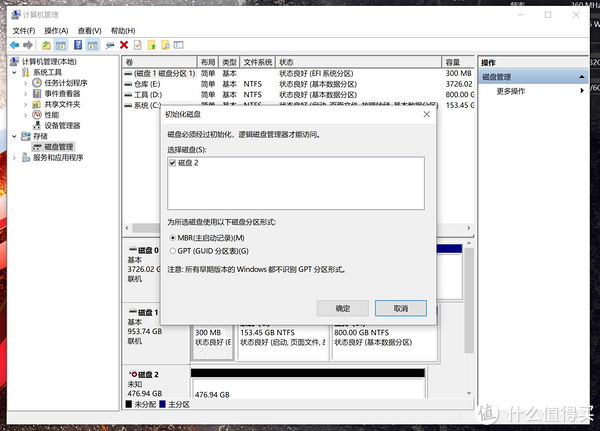Collapse the 磁盘管理 actions section arrow
The width and height of the screenshot is (600, 431).
pyautogui.click(x=582, y=77)
